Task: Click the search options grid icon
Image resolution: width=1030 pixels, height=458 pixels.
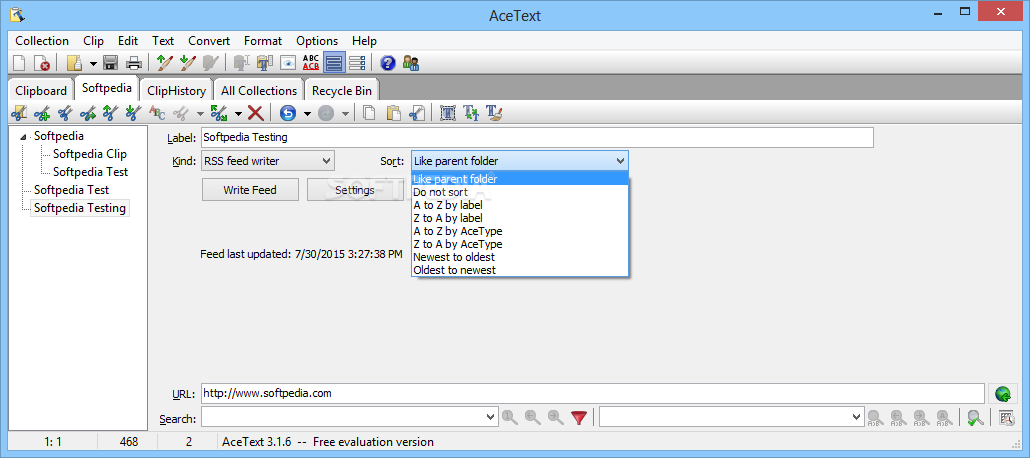Action: [1006, 417]
